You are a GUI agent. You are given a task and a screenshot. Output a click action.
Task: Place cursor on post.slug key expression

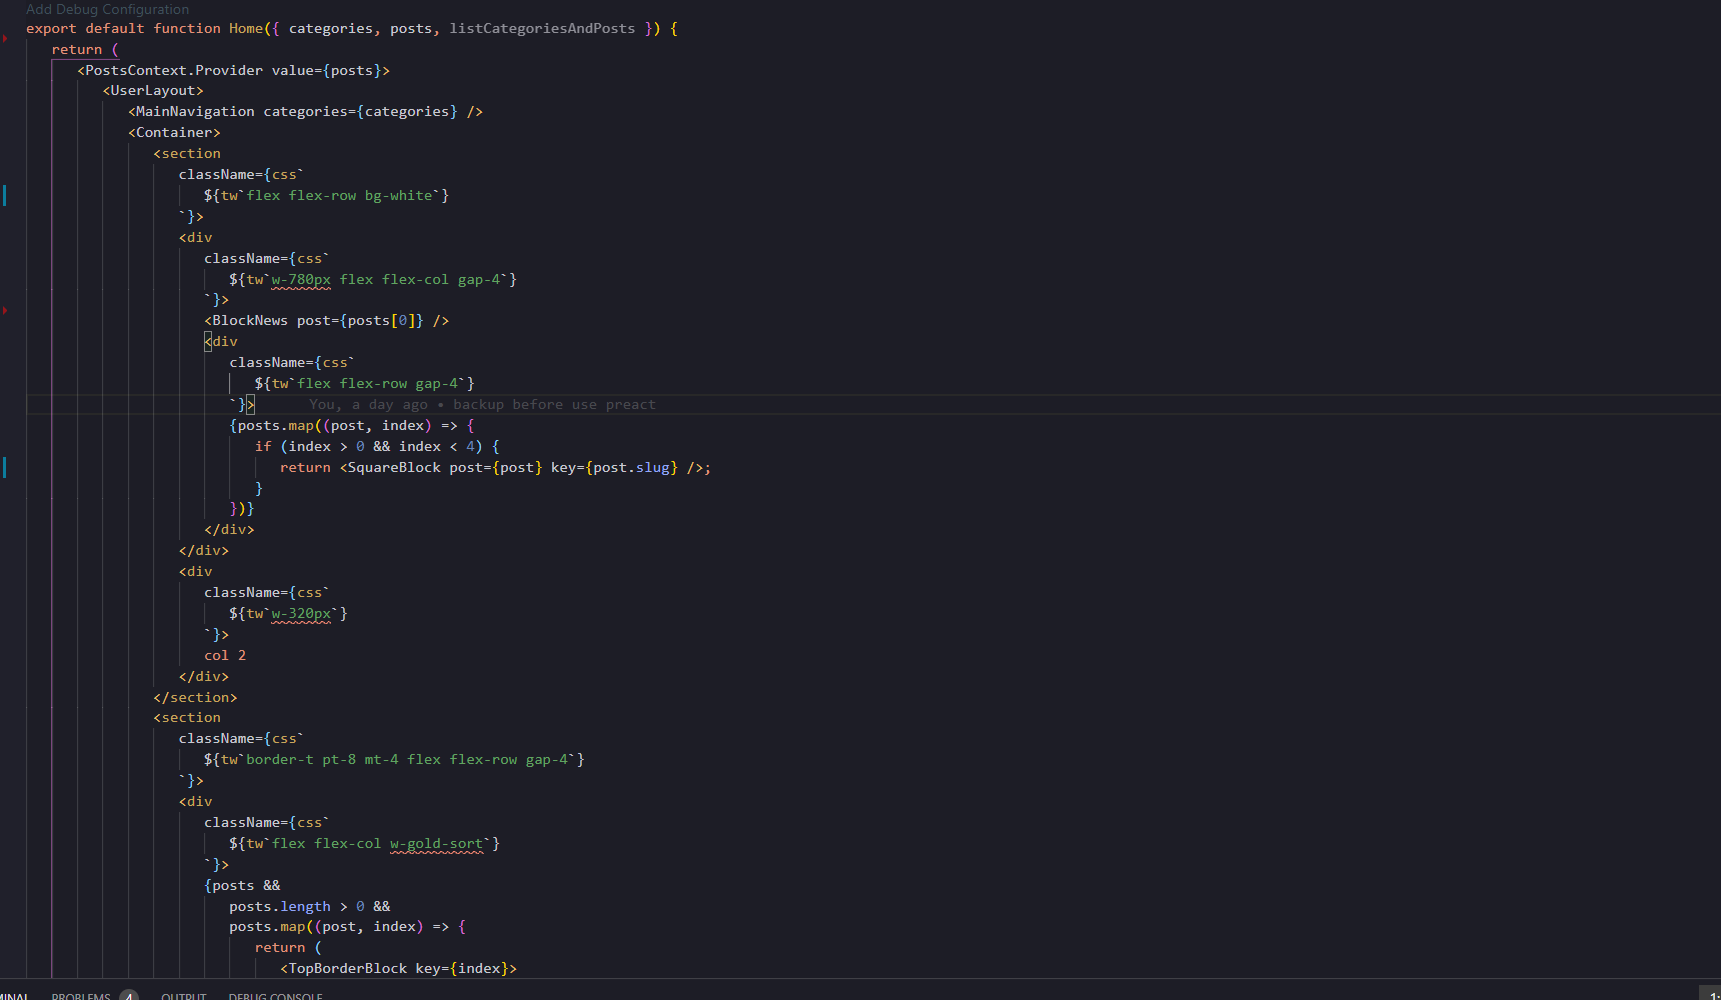pyautogui.click(x=630, y=467)
